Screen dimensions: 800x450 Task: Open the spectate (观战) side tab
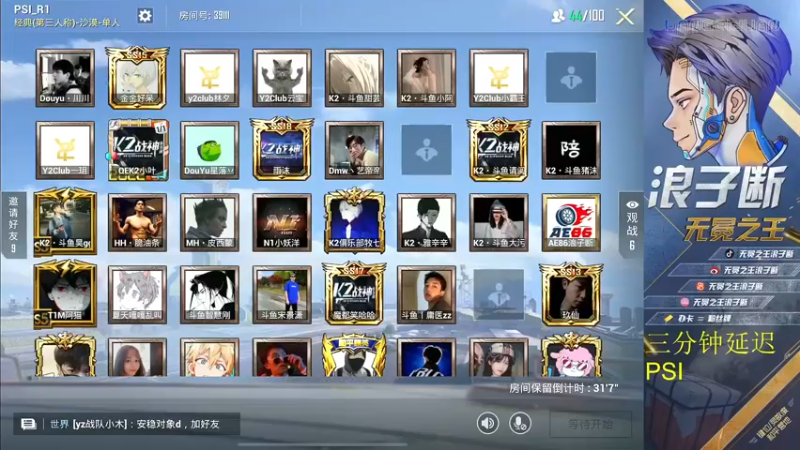pos(632,224)
